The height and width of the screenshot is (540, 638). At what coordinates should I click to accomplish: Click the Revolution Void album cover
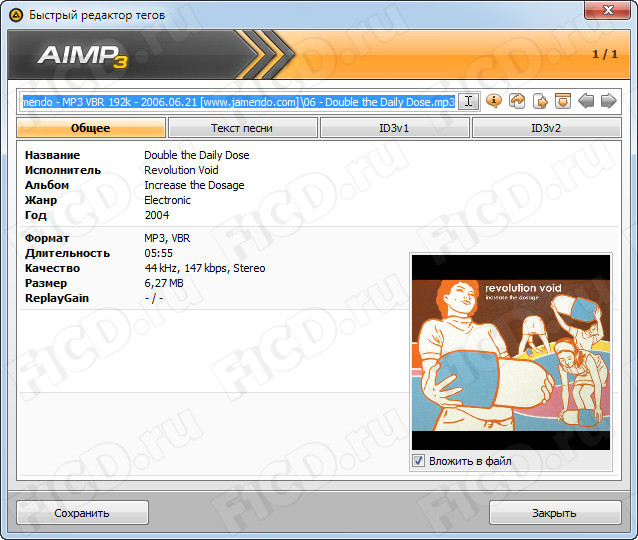click(x=511, y=352)
